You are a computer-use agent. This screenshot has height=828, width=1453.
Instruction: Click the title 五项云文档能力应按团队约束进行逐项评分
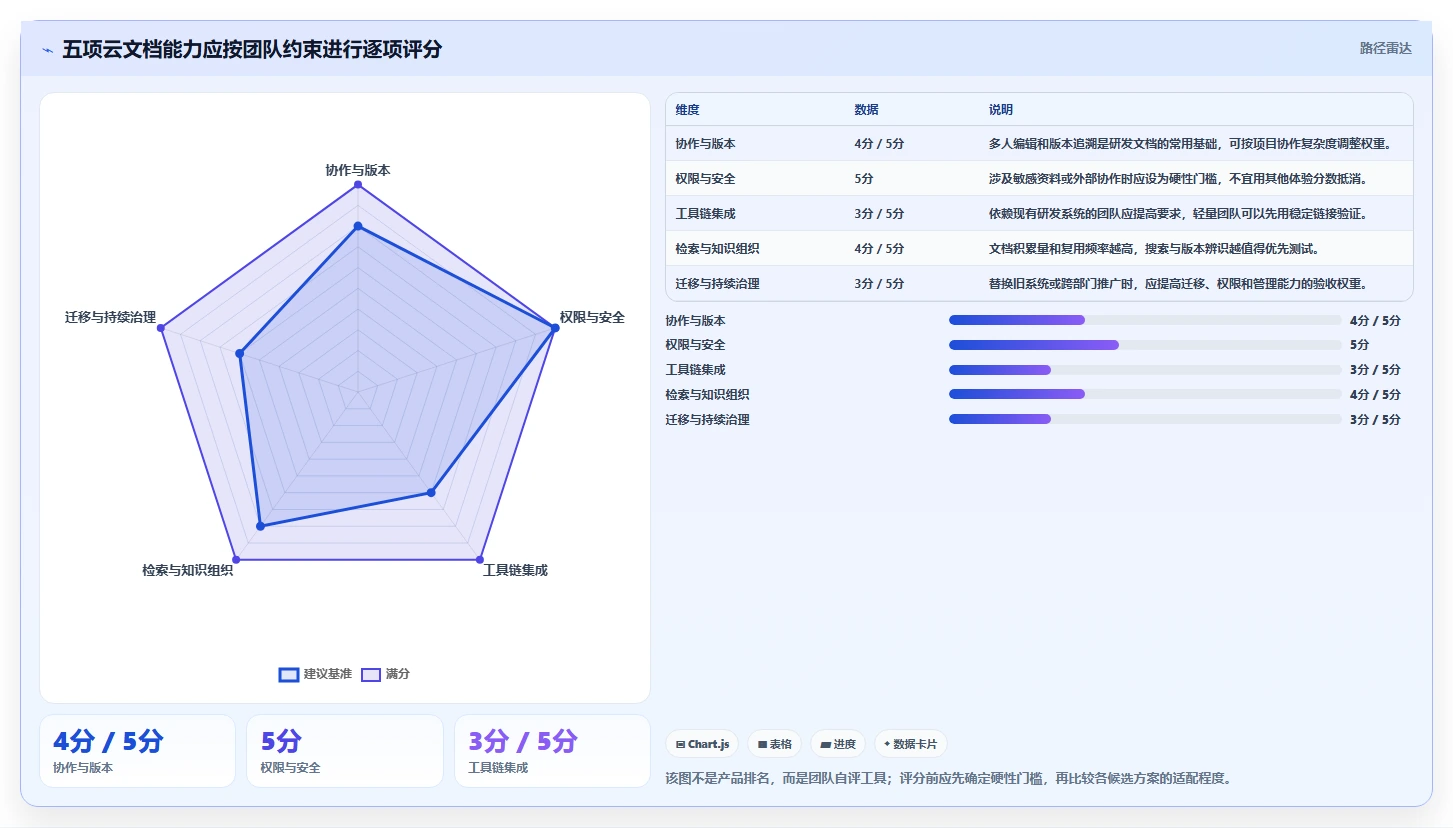(x=252, y=50)
